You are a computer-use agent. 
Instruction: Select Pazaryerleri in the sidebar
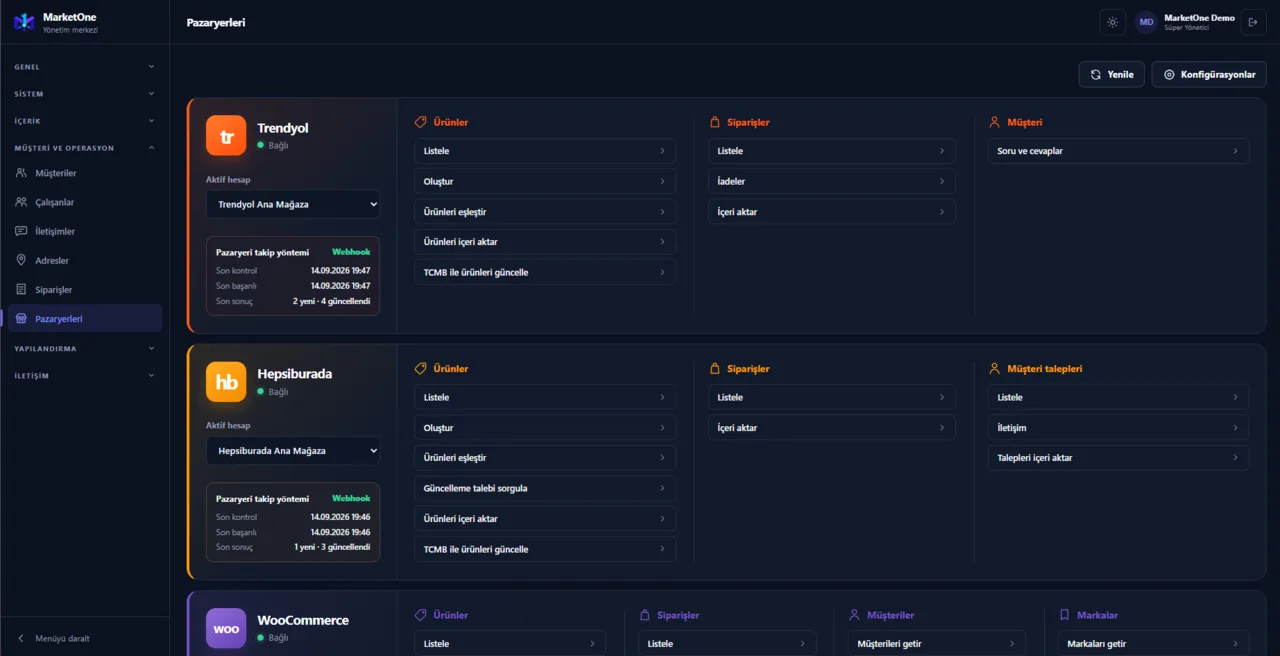tap(85, 318)
